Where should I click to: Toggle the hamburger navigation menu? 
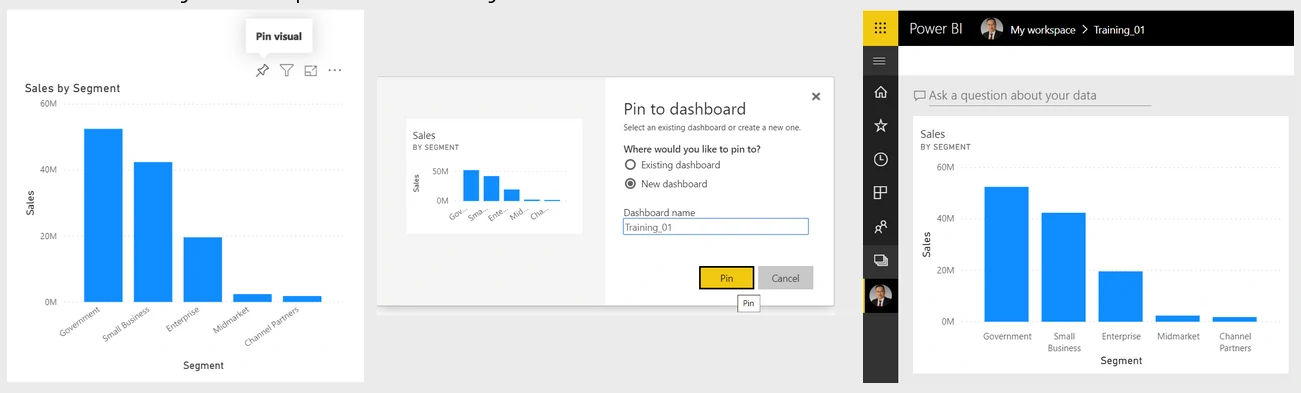[x=880, y=61]
